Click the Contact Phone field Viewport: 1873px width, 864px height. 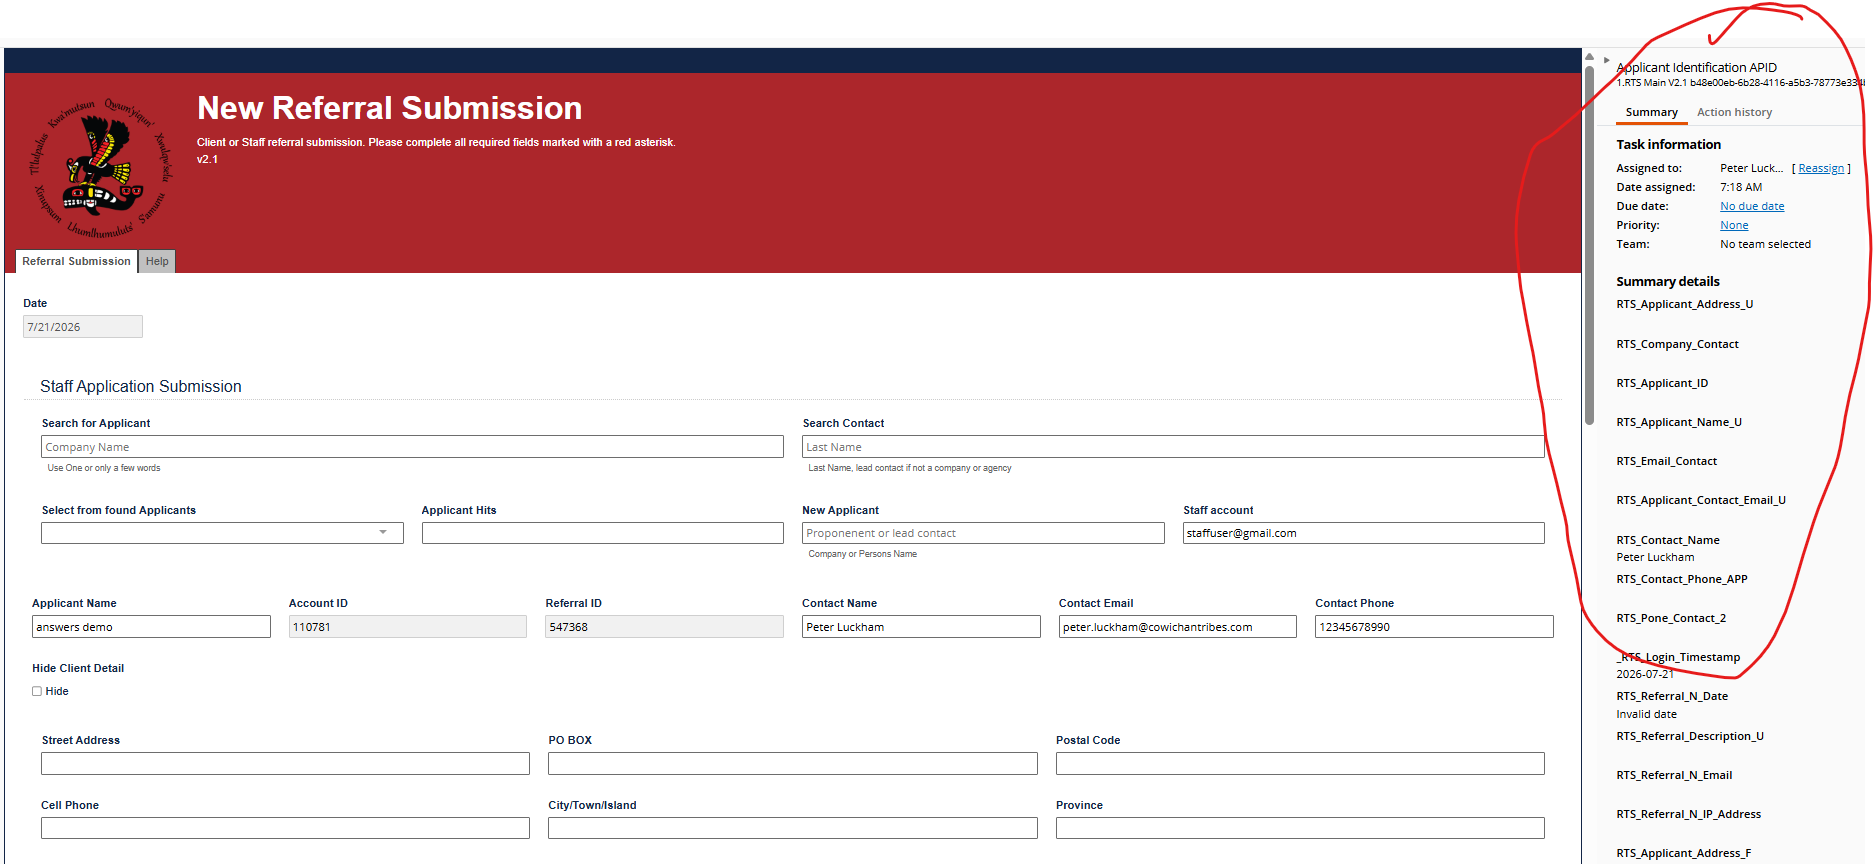(x=1434, y=627)
